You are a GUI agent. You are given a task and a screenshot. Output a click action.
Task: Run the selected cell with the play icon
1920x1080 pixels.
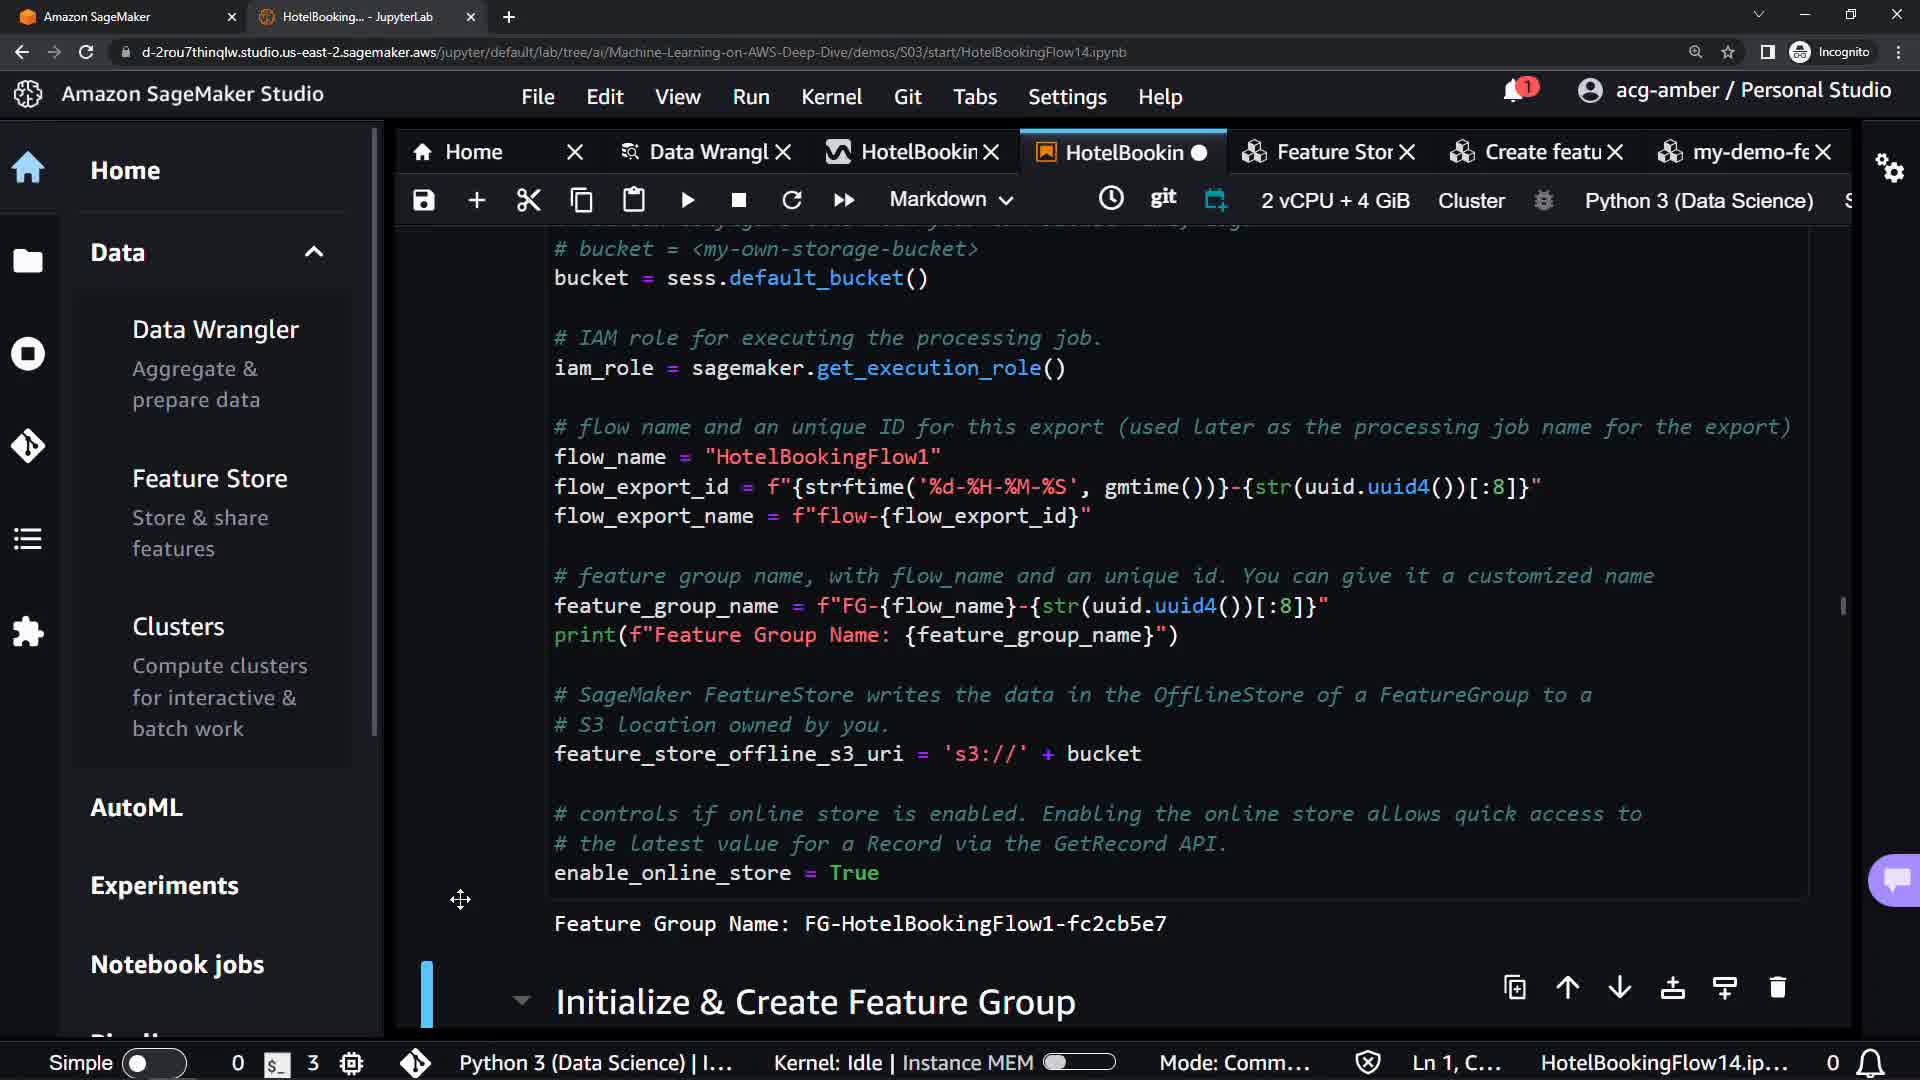coord(687,200)
